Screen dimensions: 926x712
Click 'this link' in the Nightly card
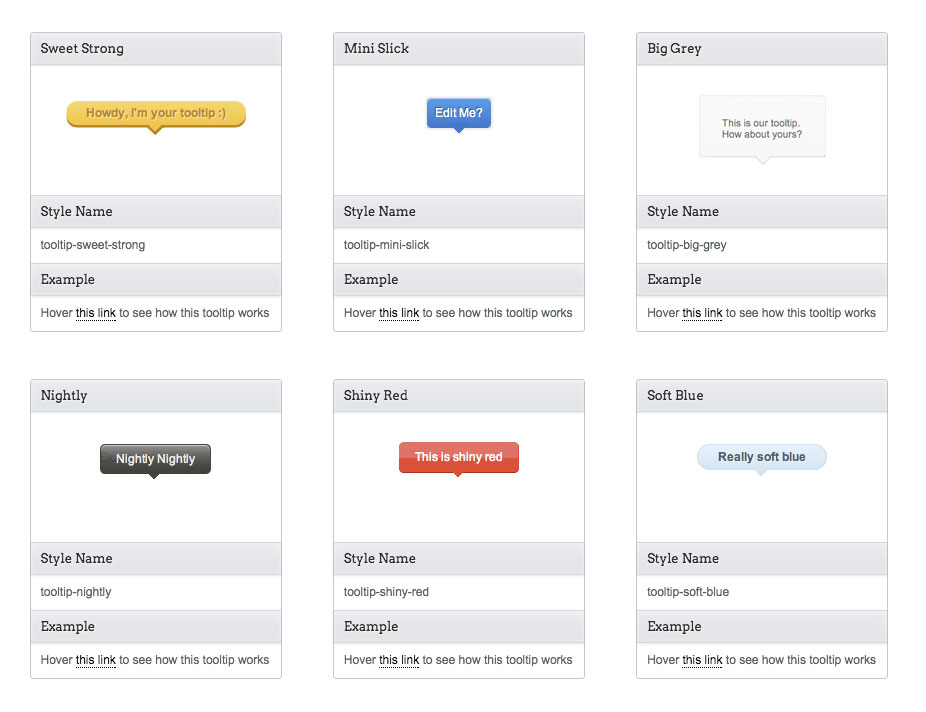point(96,660)
